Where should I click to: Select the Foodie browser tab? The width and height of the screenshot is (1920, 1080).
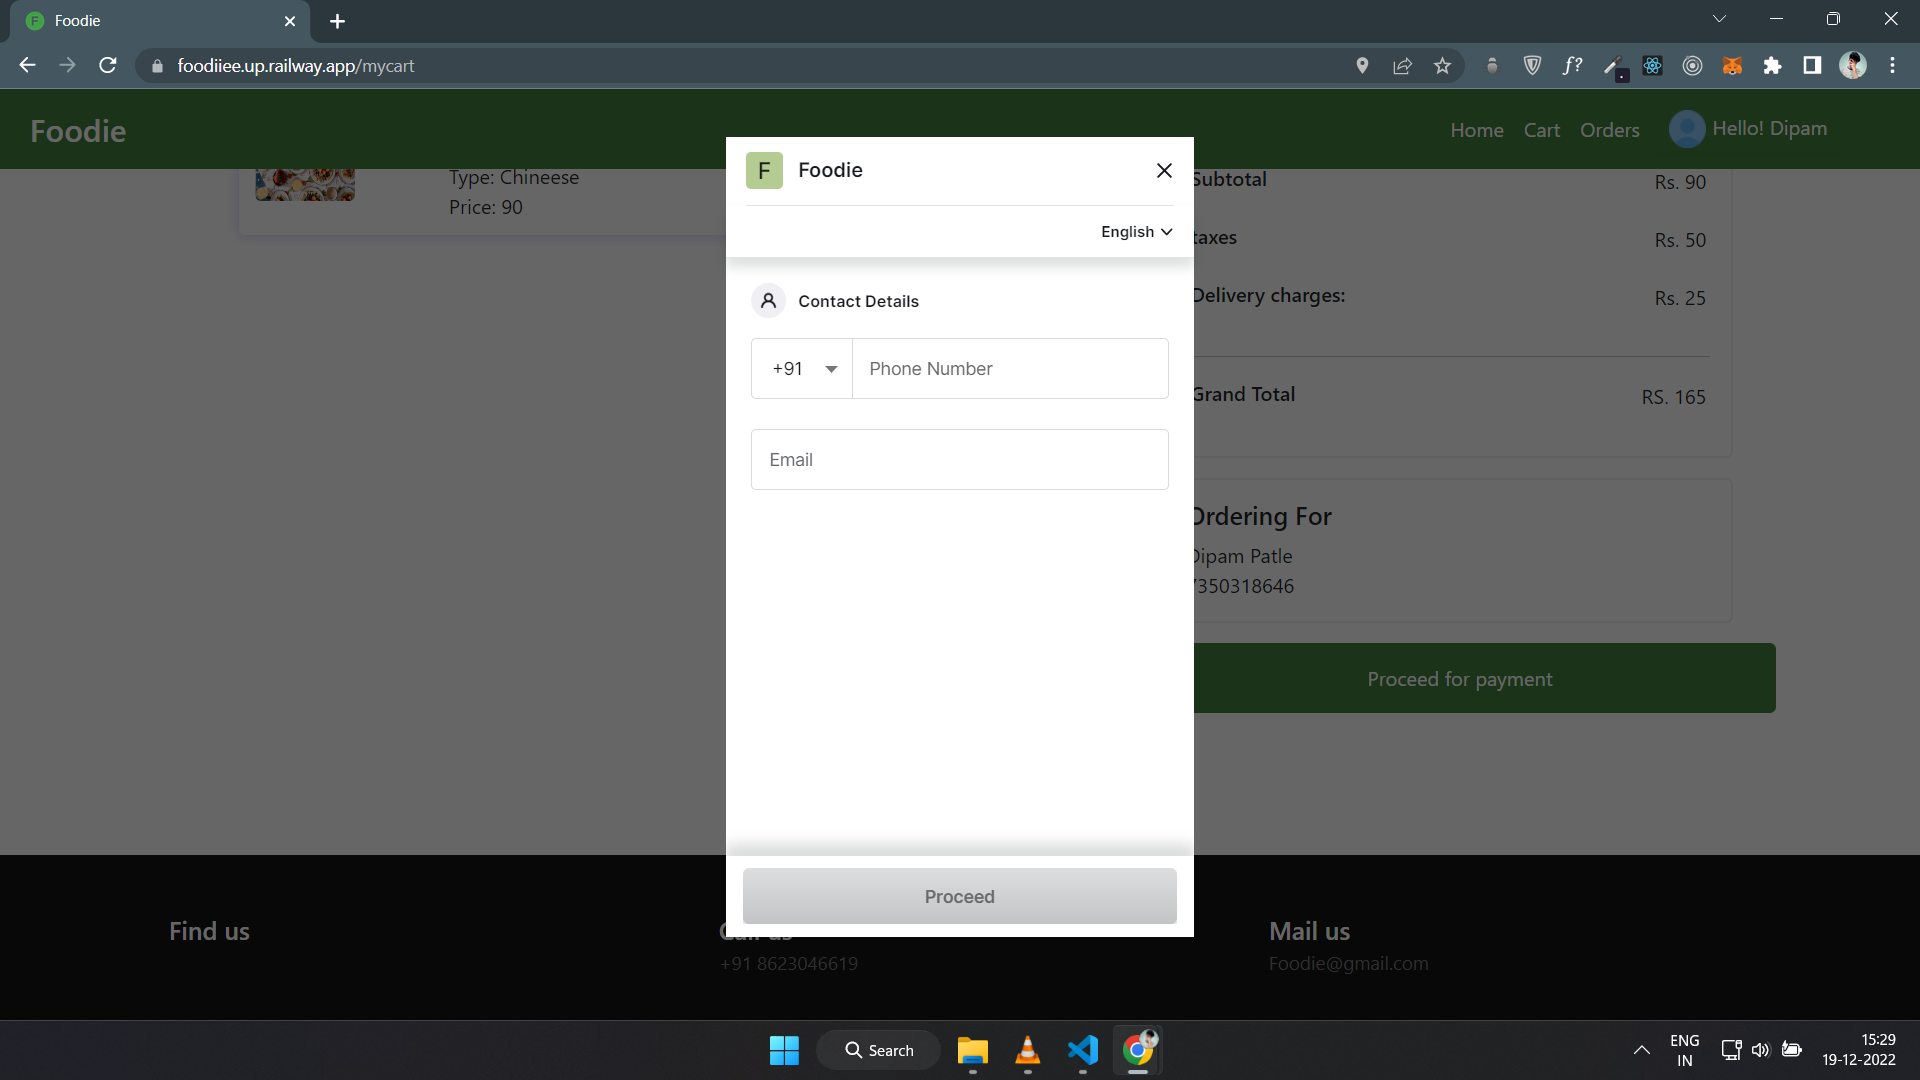pyautogui.click(x=150, y=21)
